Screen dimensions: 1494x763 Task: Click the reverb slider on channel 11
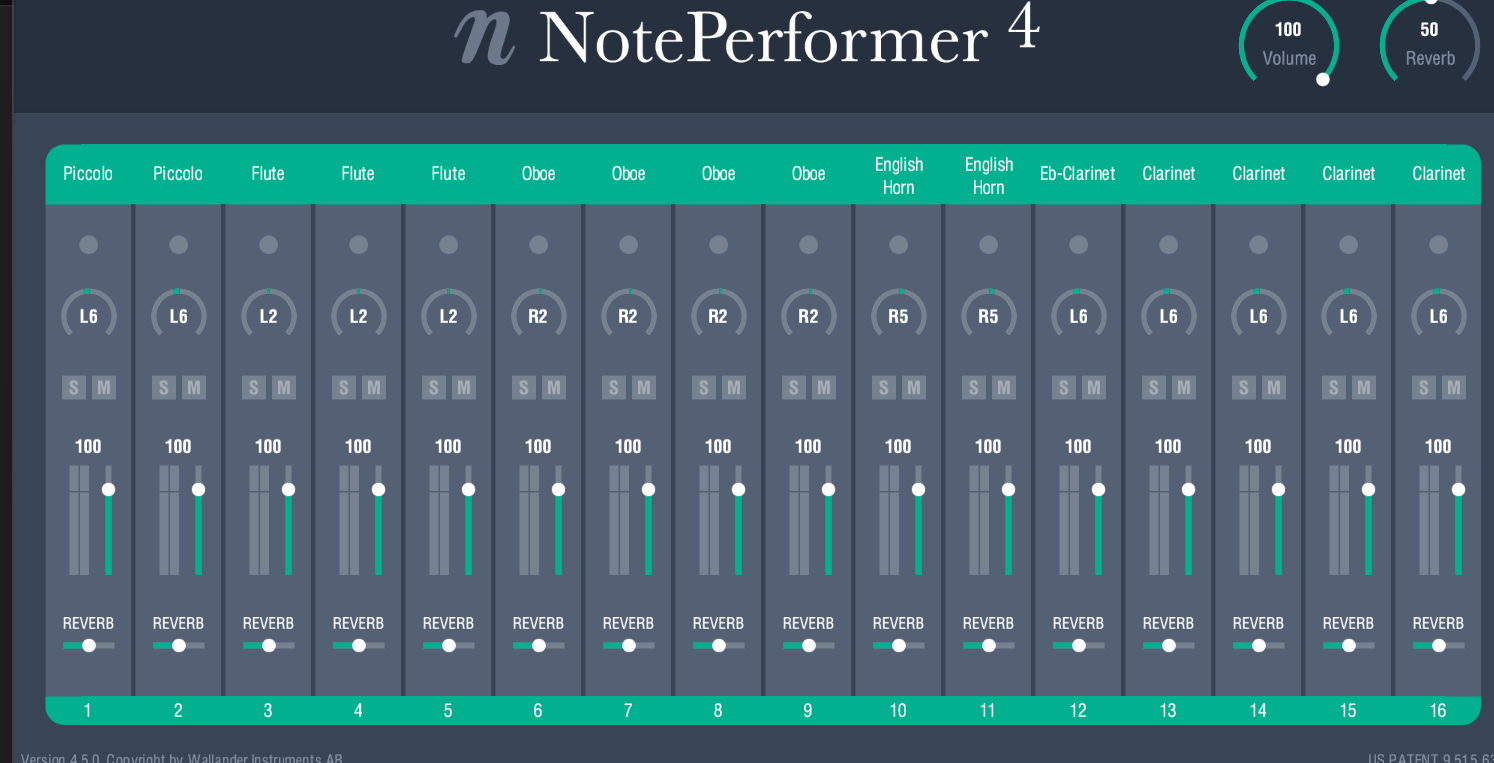pos(989,645)
